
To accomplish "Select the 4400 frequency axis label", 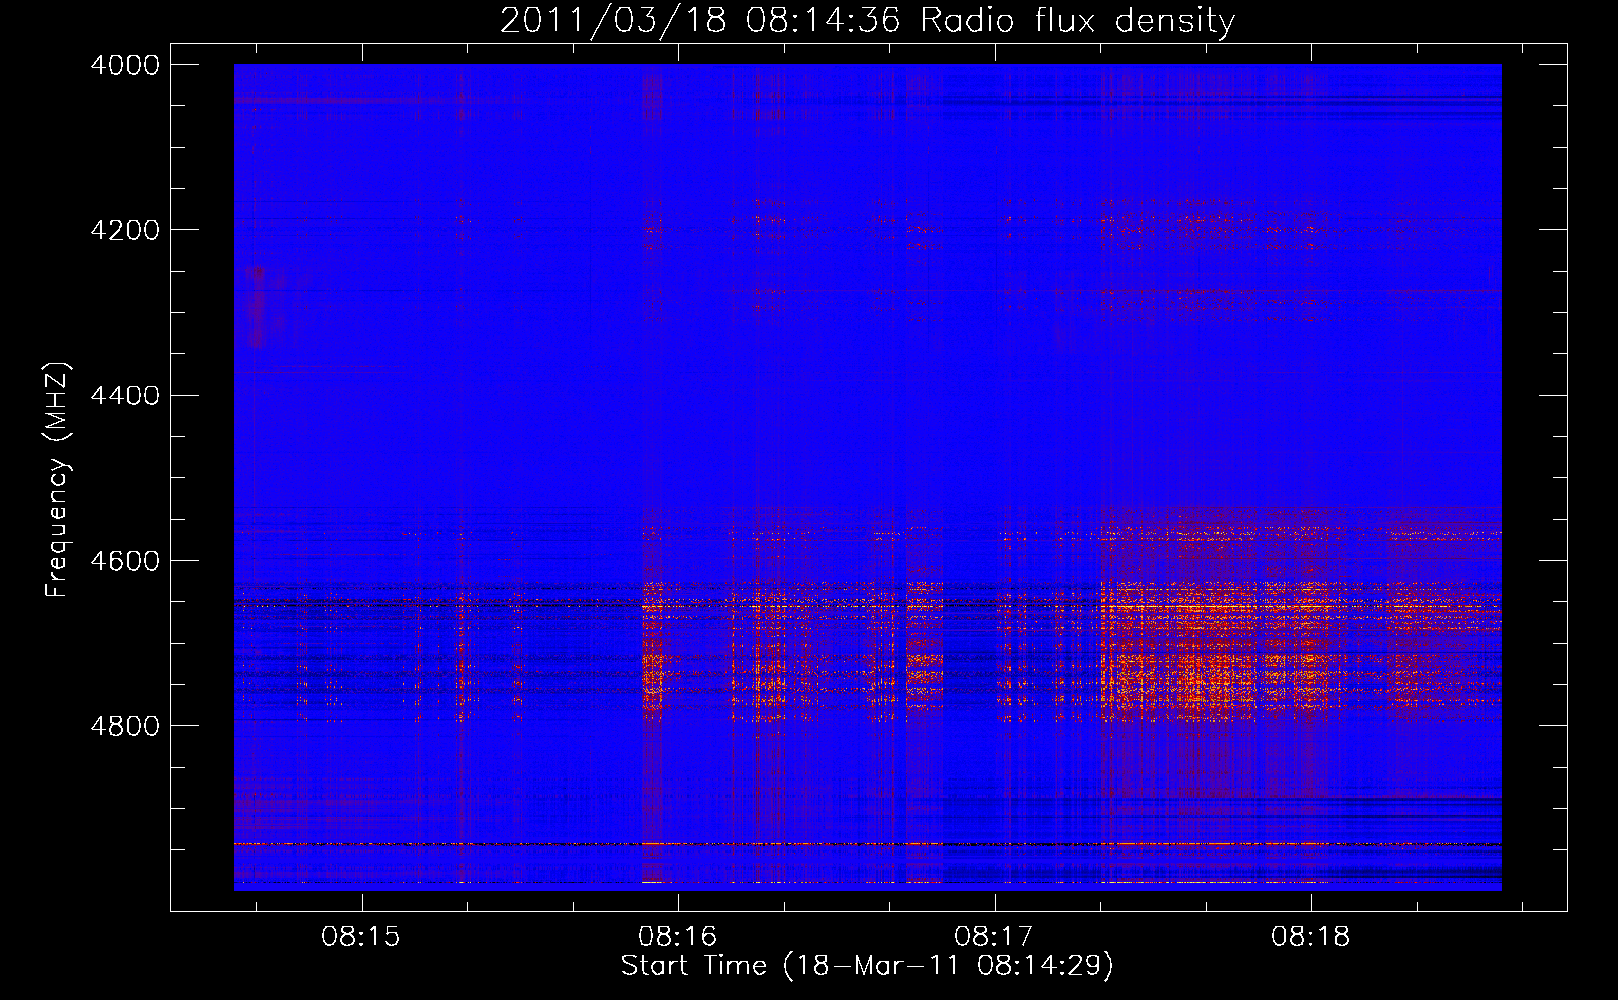I will point(125,396).
